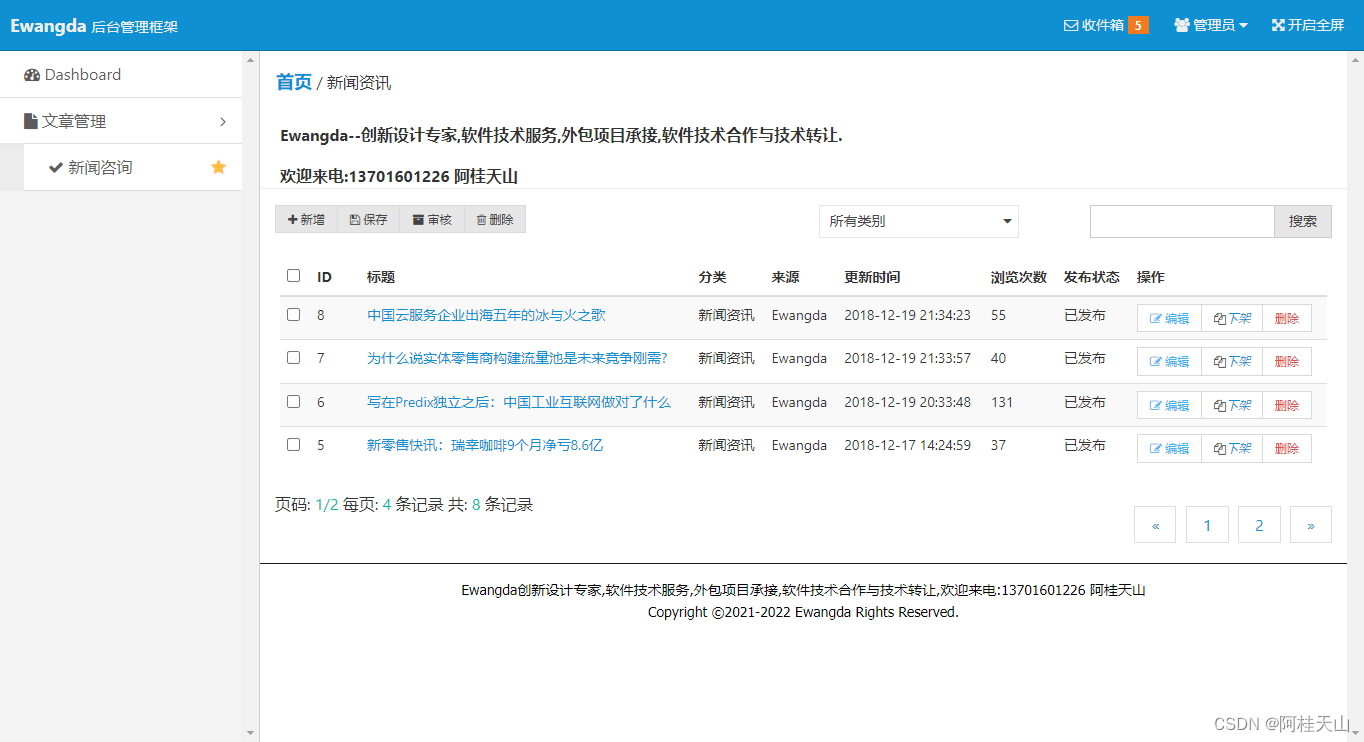
Task: Click 删除 for row ID 6
Action: coord(1287,405)
